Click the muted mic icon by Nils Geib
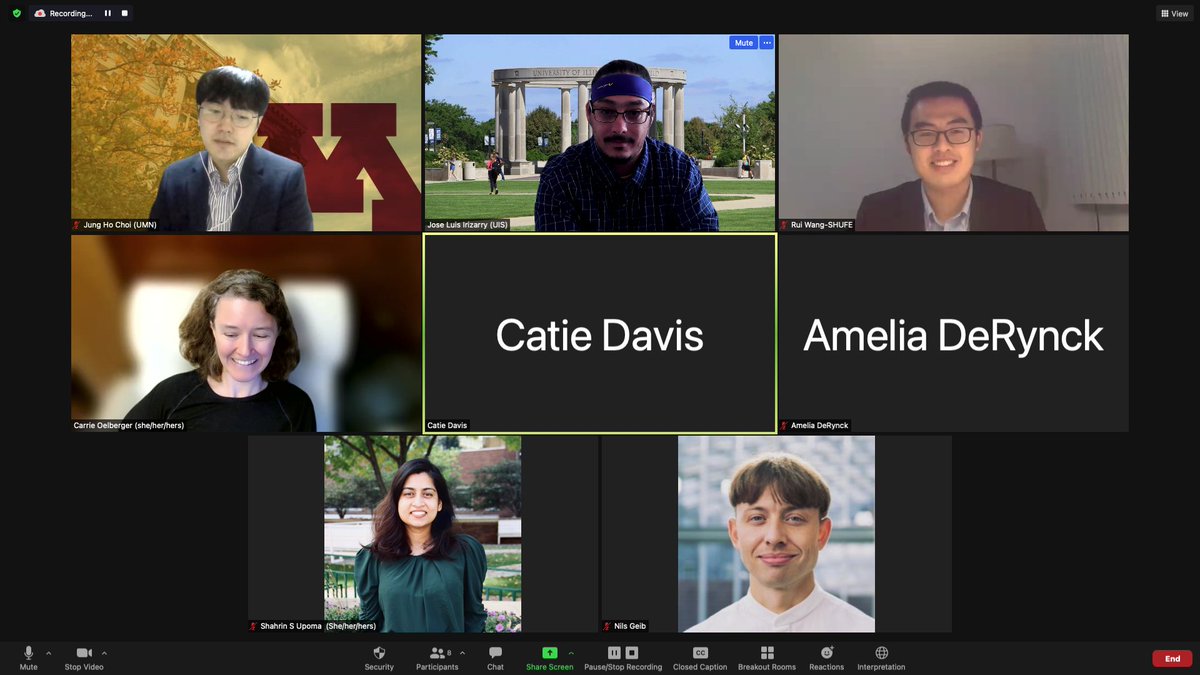Image resolution: width=1200 pixels, height=675 pixels. pos(608,627)
